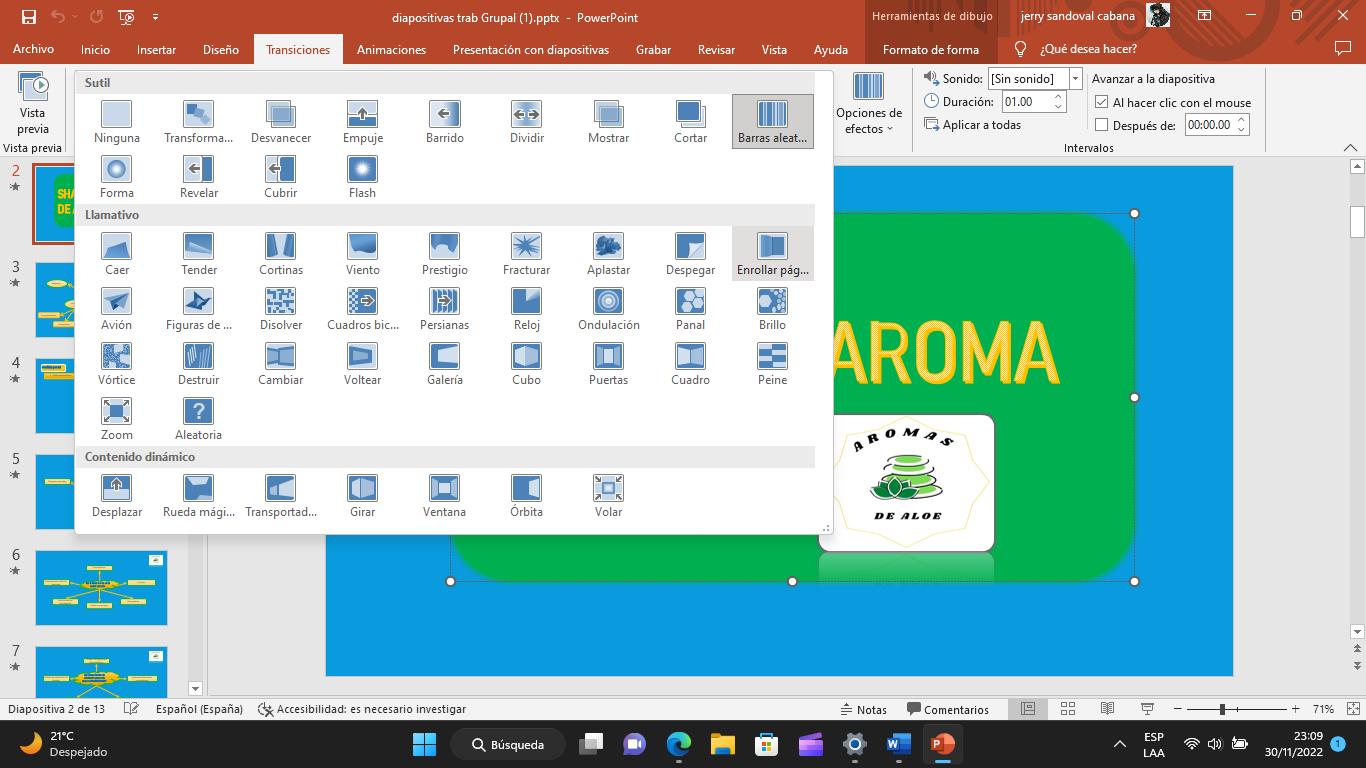
Task: Select the Ninguna transition
Action: pos(117,122)
